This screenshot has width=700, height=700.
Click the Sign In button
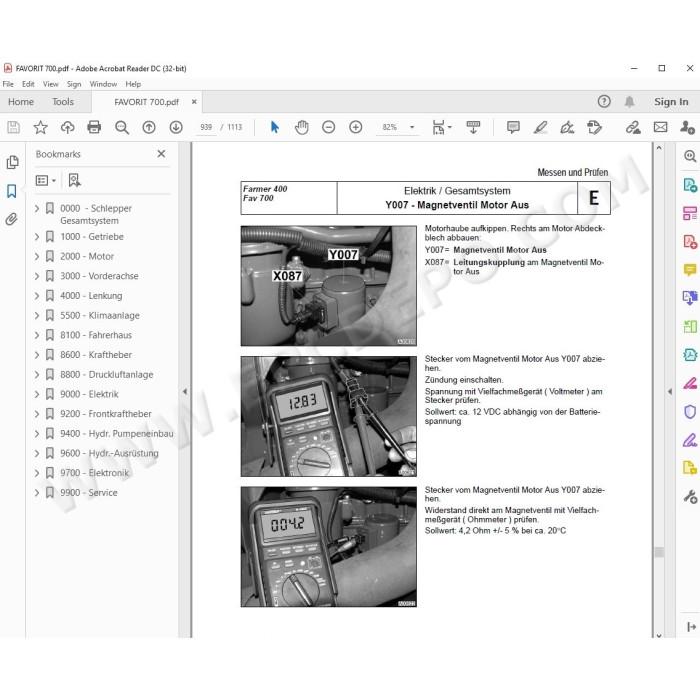click(x=671, y=102)
